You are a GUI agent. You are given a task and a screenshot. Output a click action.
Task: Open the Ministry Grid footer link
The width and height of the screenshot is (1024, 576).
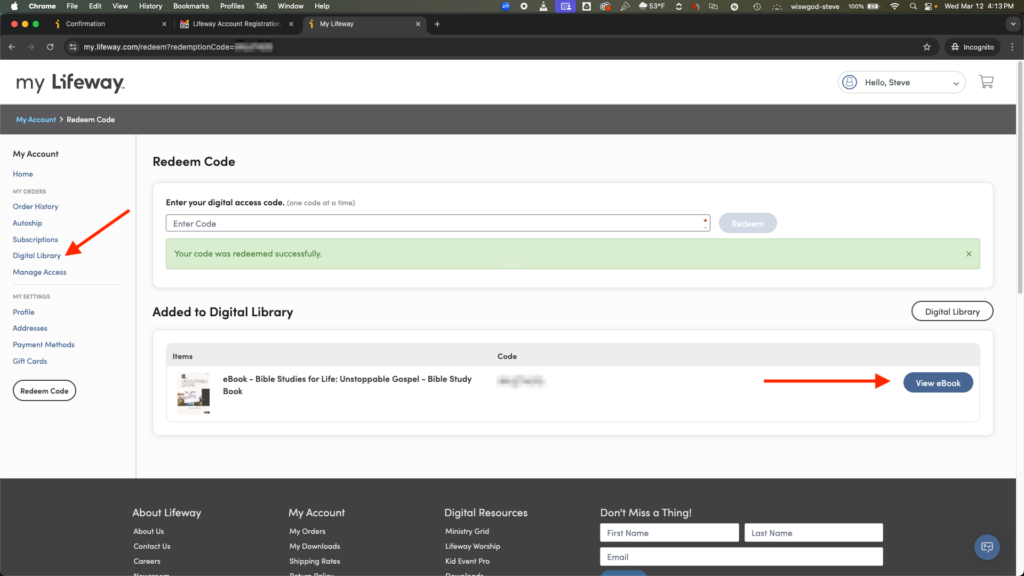467,532
